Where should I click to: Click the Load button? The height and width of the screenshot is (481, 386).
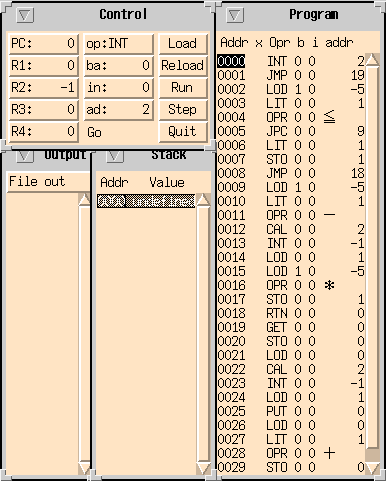coord(183,44)
